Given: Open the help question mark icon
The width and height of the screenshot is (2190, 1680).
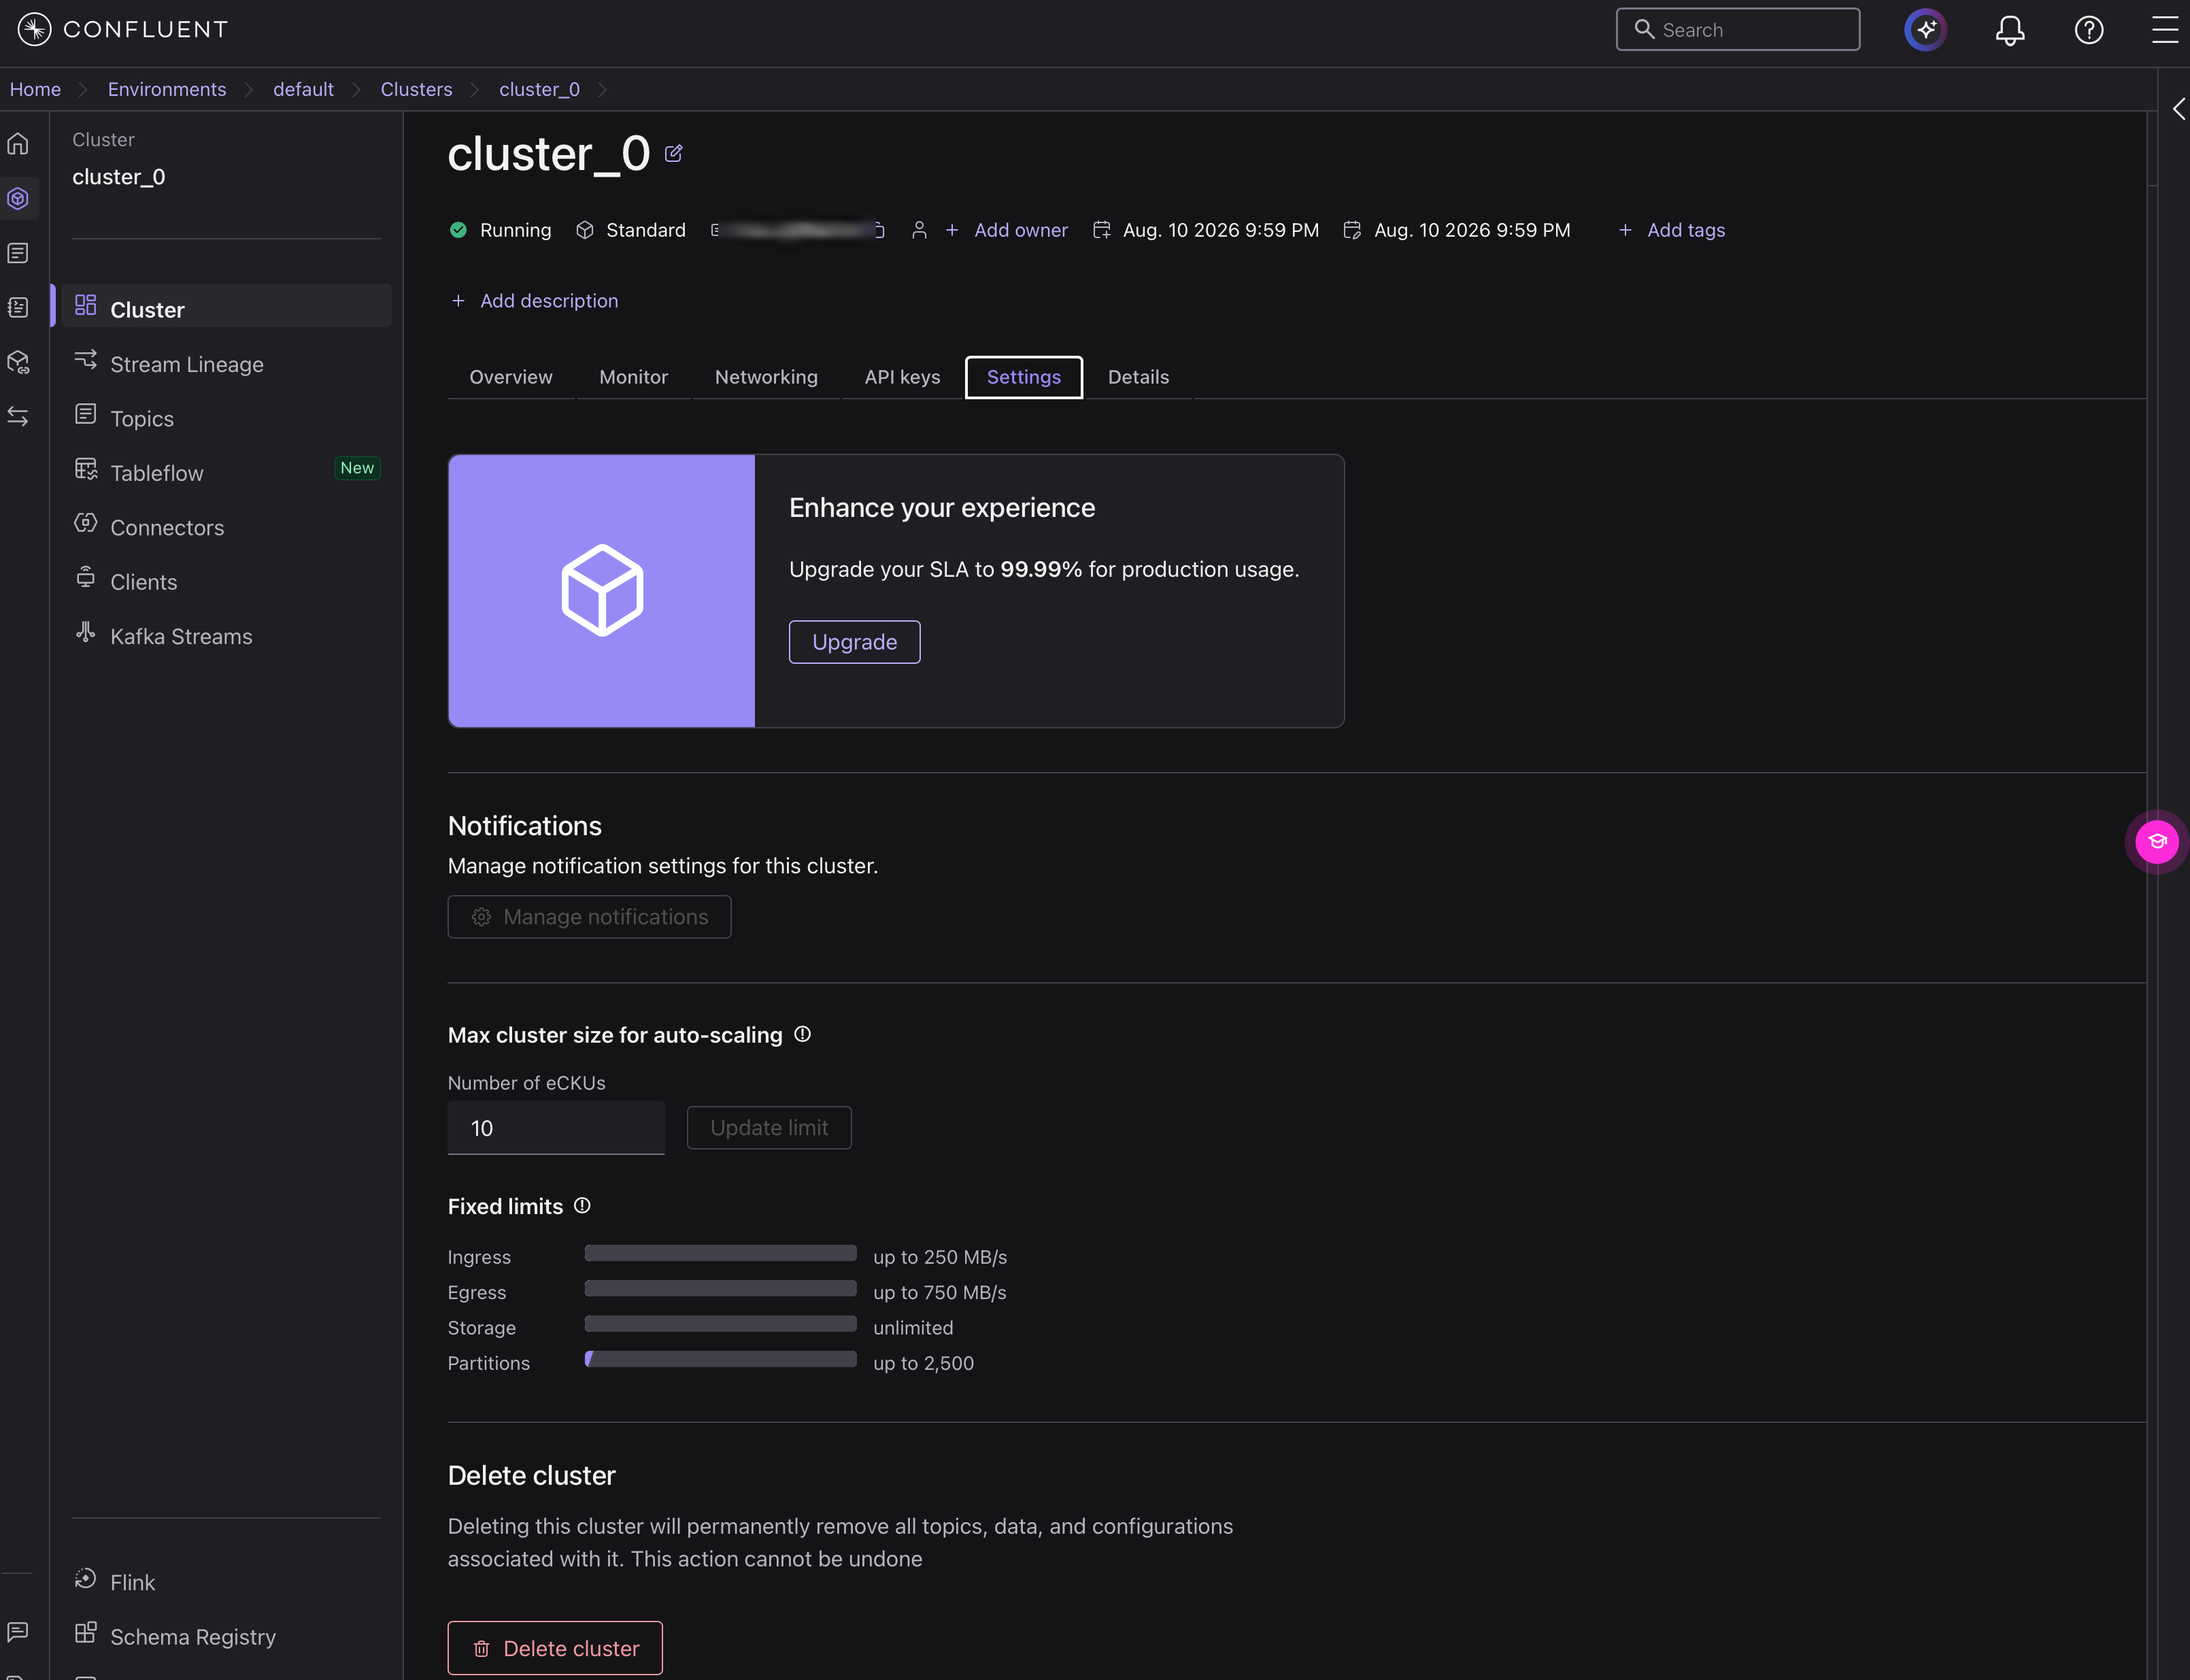Looking at the screenshot, I should (x=2089, y=30).
